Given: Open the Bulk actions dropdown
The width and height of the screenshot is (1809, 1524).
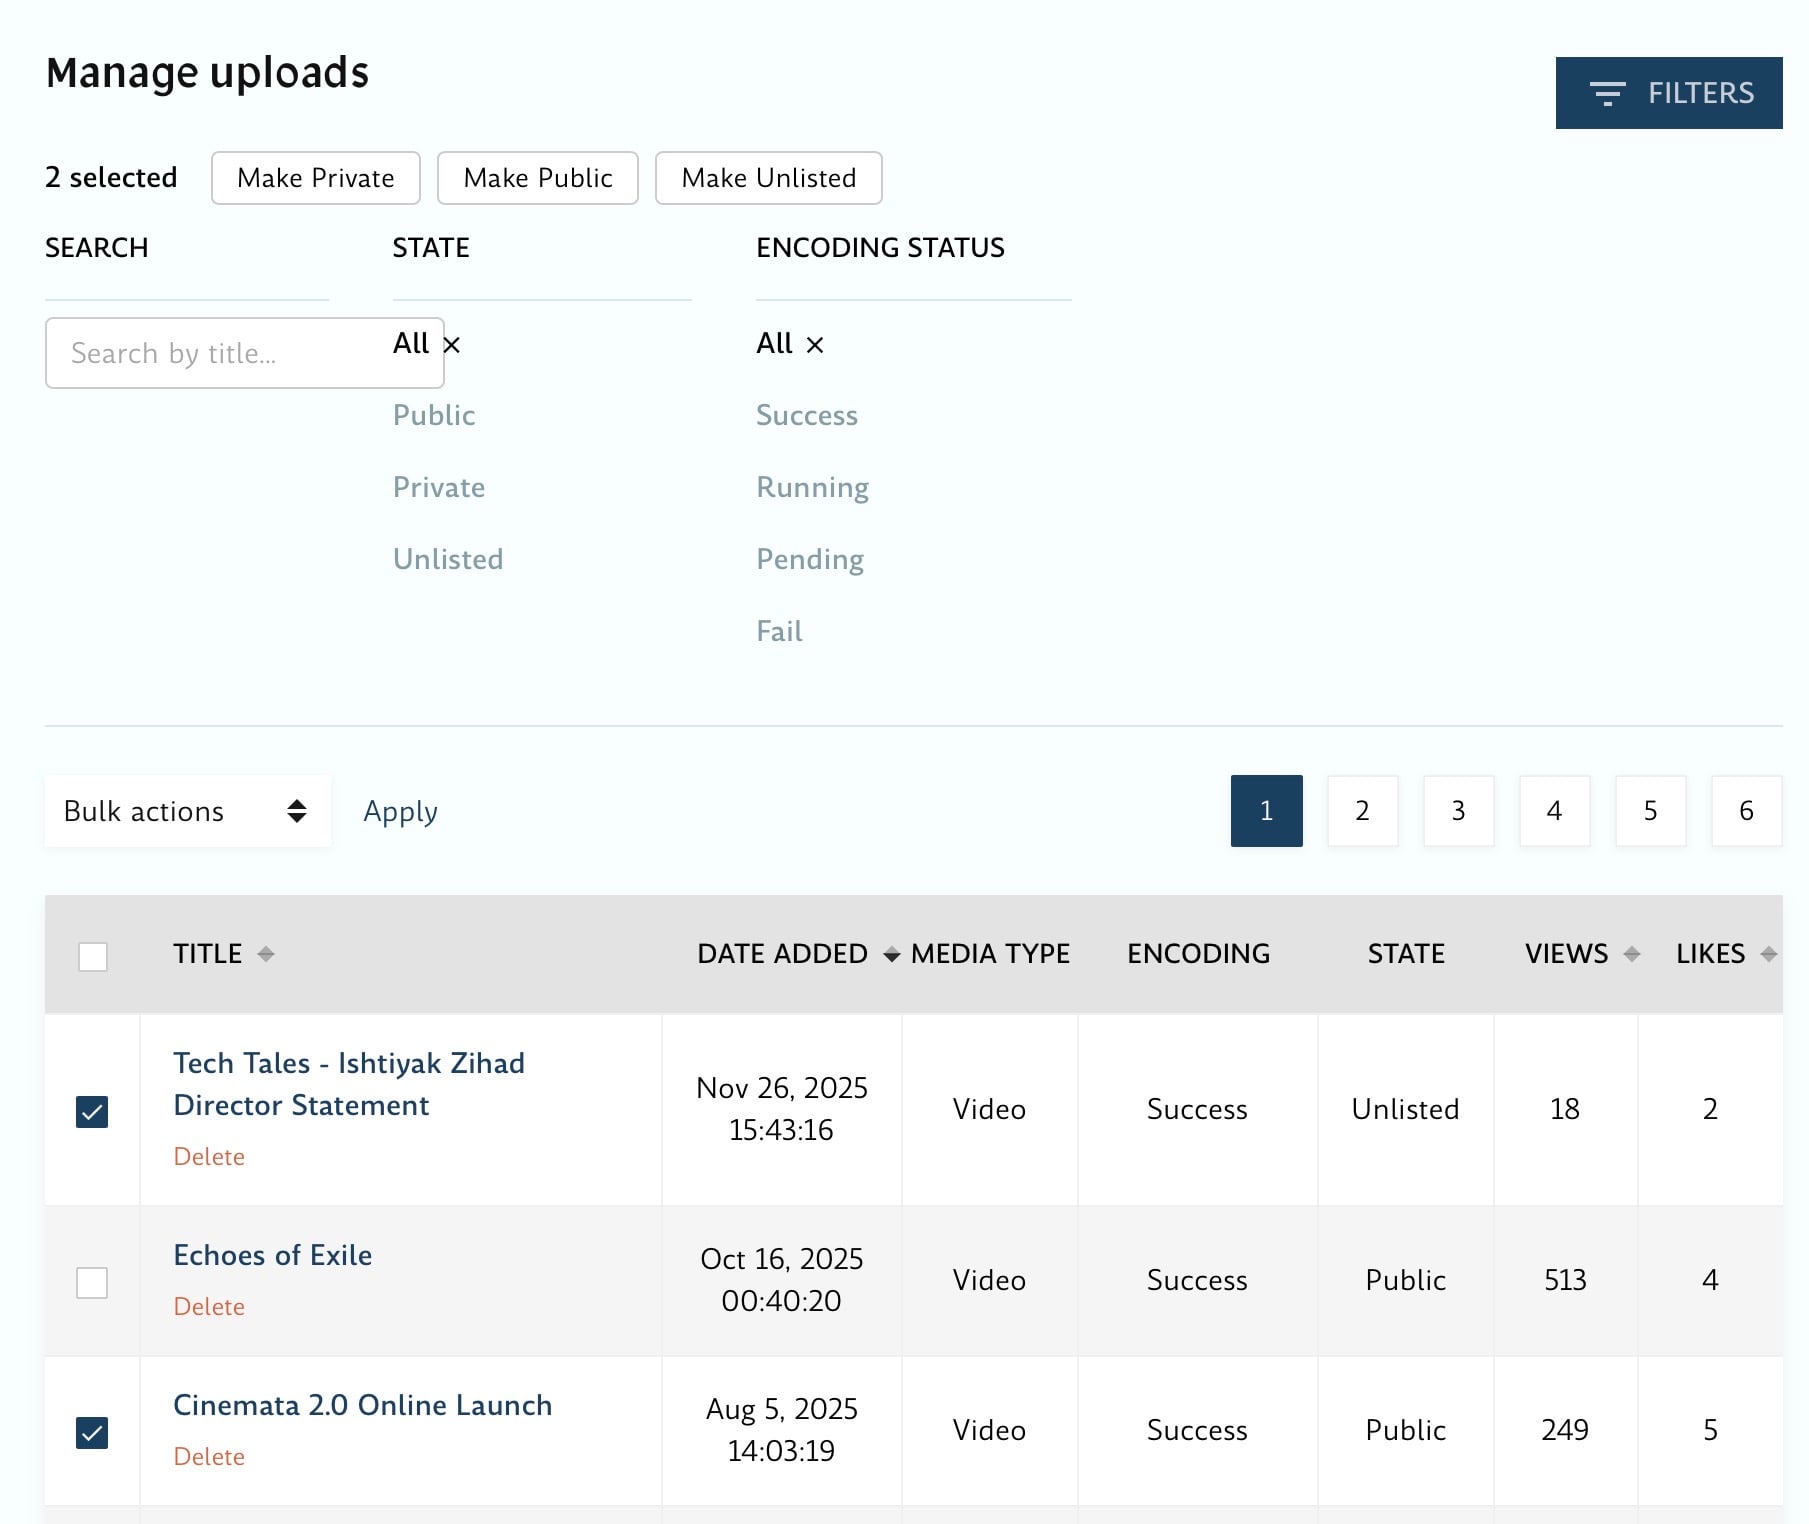Looking at the screenshot, I should point(187,811).
